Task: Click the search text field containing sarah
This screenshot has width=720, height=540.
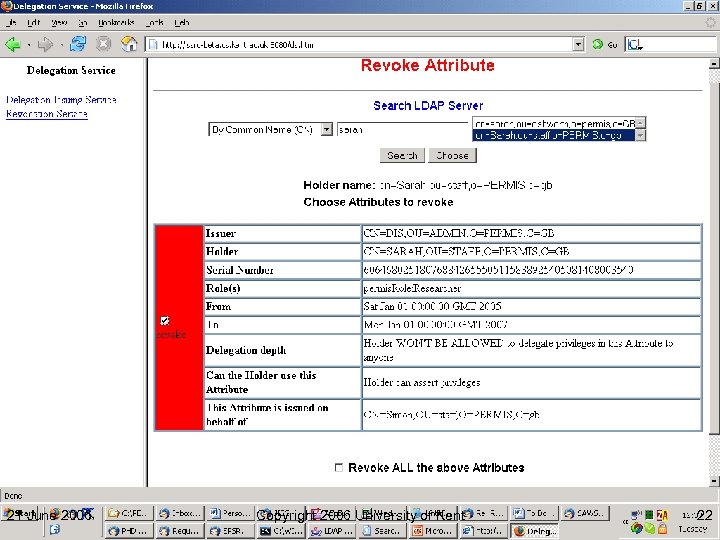Action: pos(402,129)
